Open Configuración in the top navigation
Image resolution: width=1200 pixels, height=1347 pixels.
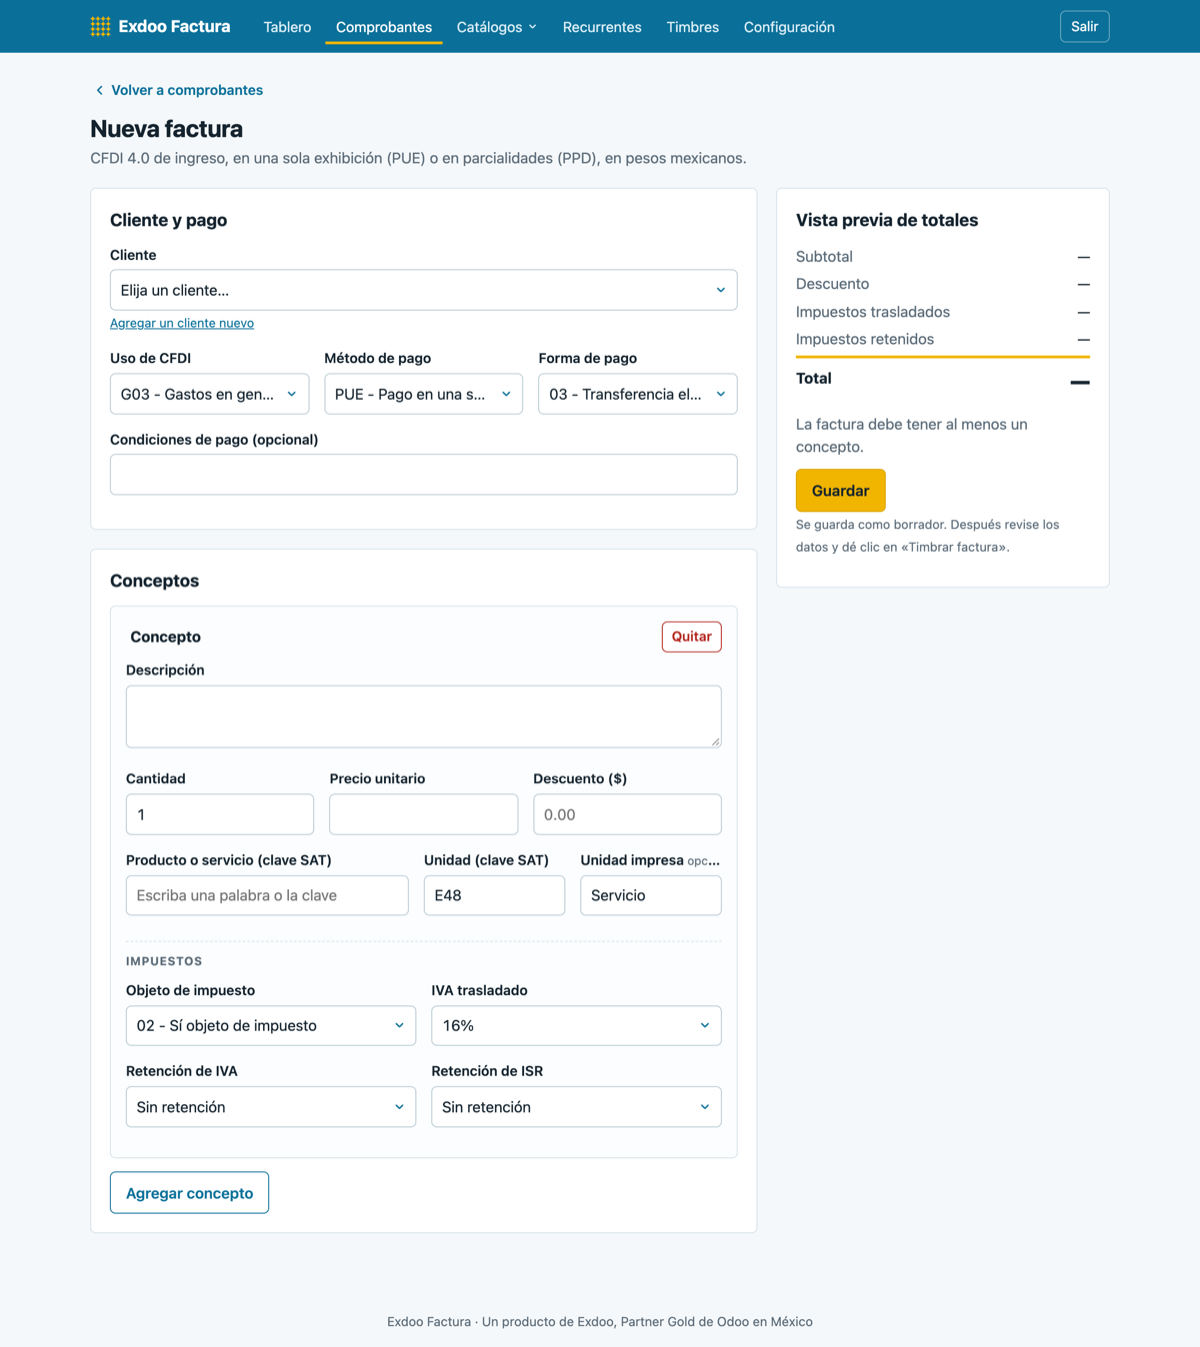(x=789, y=27)
